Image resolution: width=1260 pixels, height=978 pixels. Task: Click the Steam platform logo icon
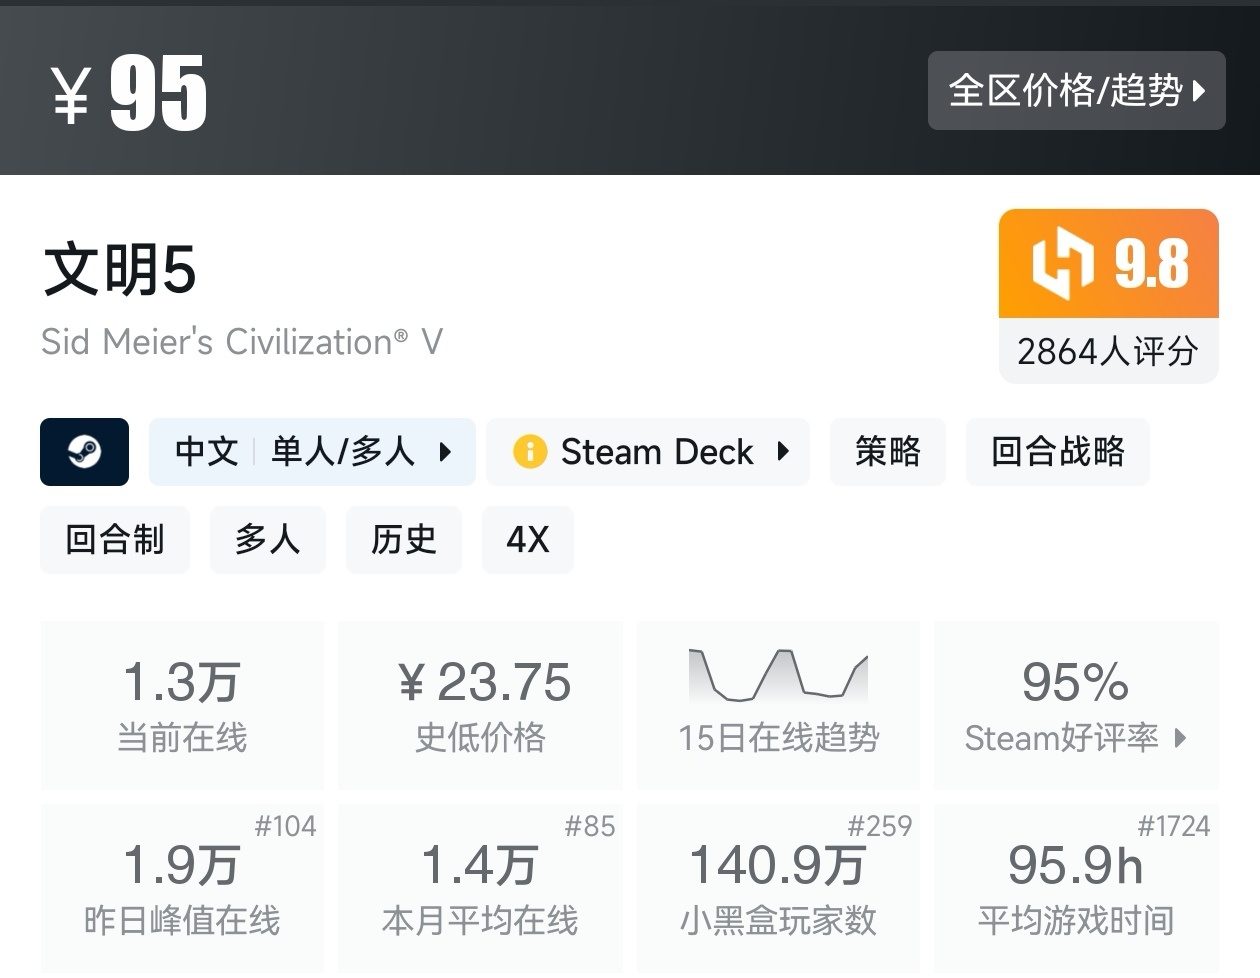pyautogui.click(x=84, y=452)
